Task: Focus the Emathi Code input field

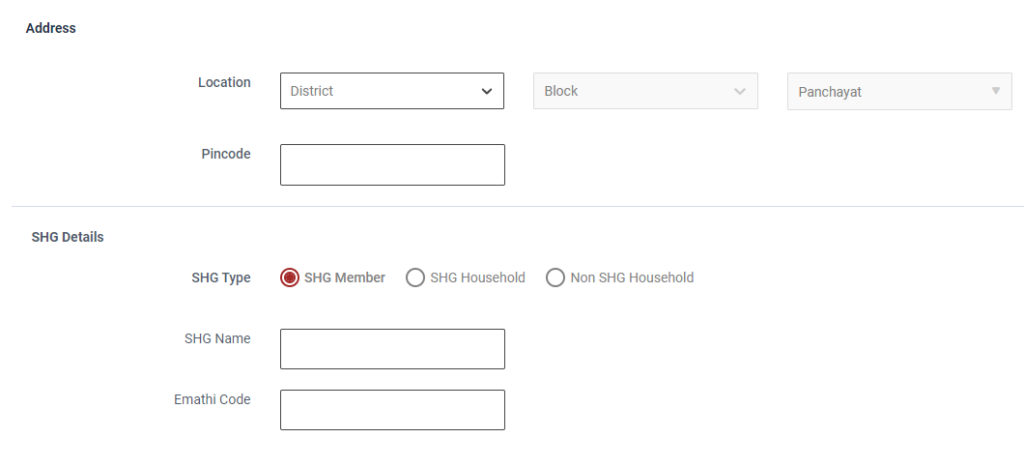Action: pyautogui.click(x=392, y=410)
